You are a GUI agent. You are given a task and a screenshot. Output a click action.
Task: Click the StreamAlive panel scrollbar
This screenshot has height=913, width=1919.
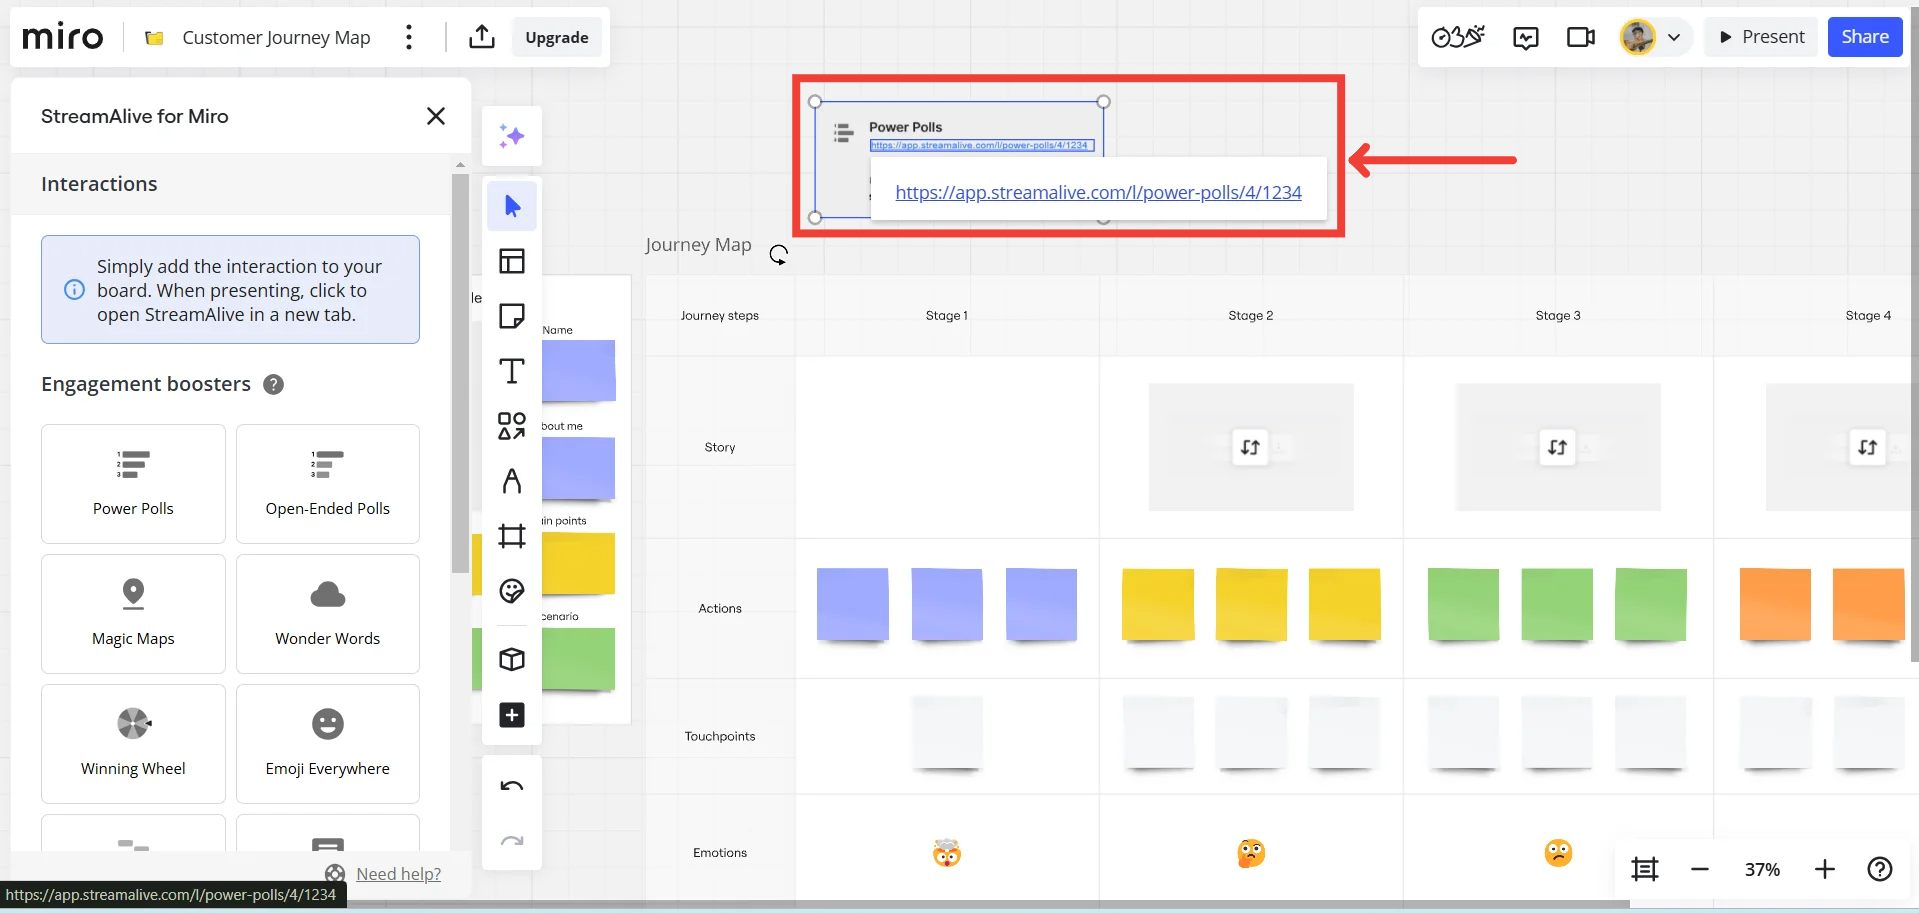click(460, 372)
